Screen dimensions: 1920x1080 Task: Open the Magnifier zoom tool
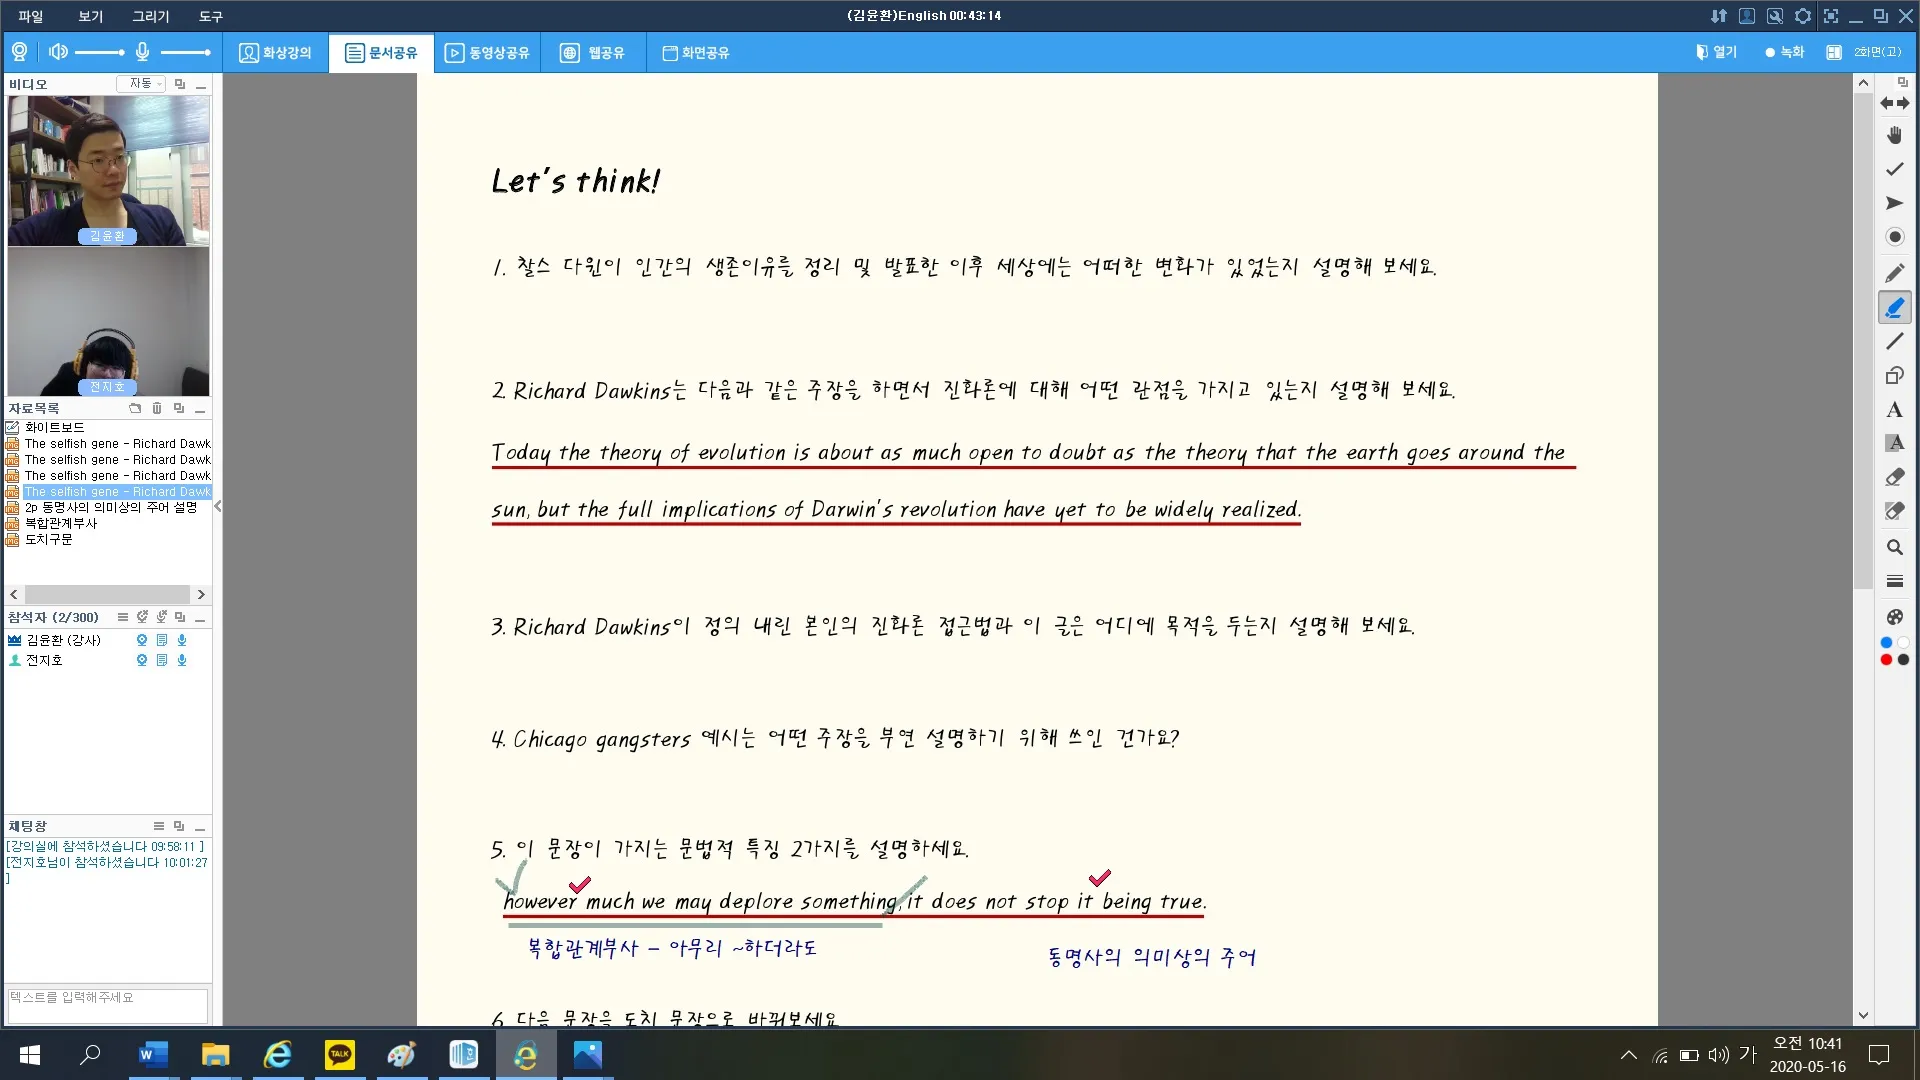pos(1893,547)
